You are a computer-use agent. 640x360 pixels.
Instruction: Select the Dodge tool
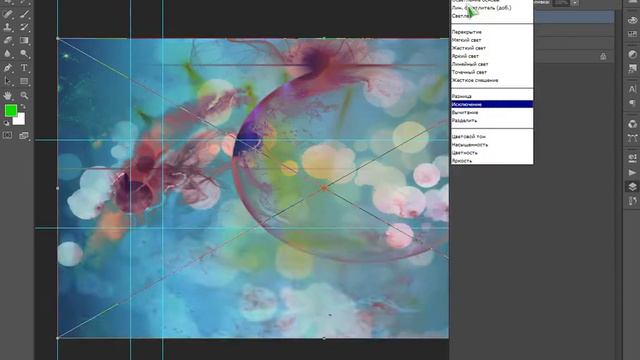click(24, 53)
